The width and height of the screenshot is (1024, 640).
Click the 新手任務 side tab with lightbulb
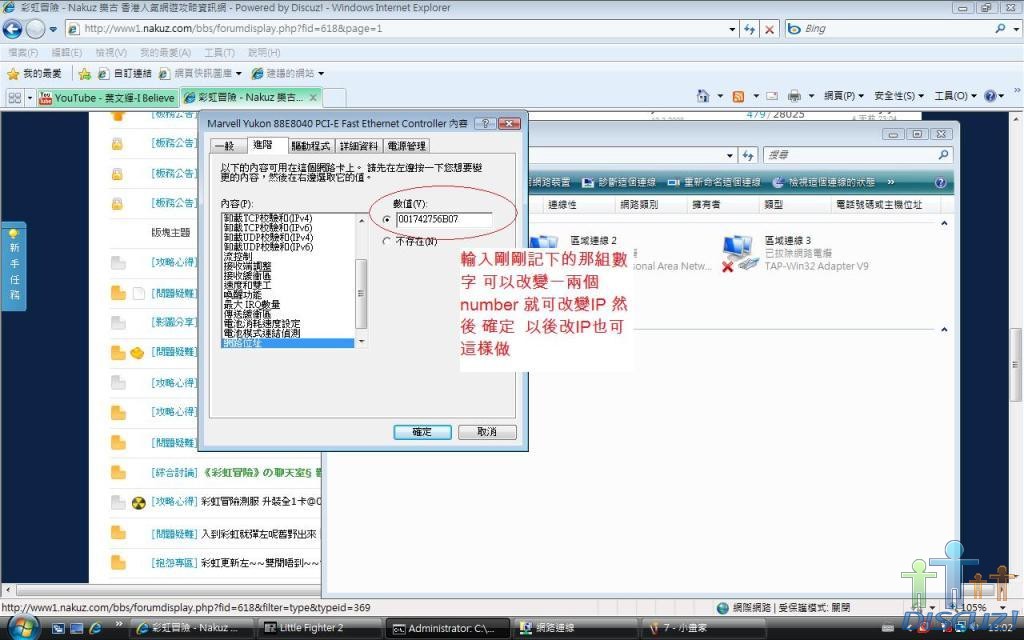pyautogui.click(x=14, y=266)
